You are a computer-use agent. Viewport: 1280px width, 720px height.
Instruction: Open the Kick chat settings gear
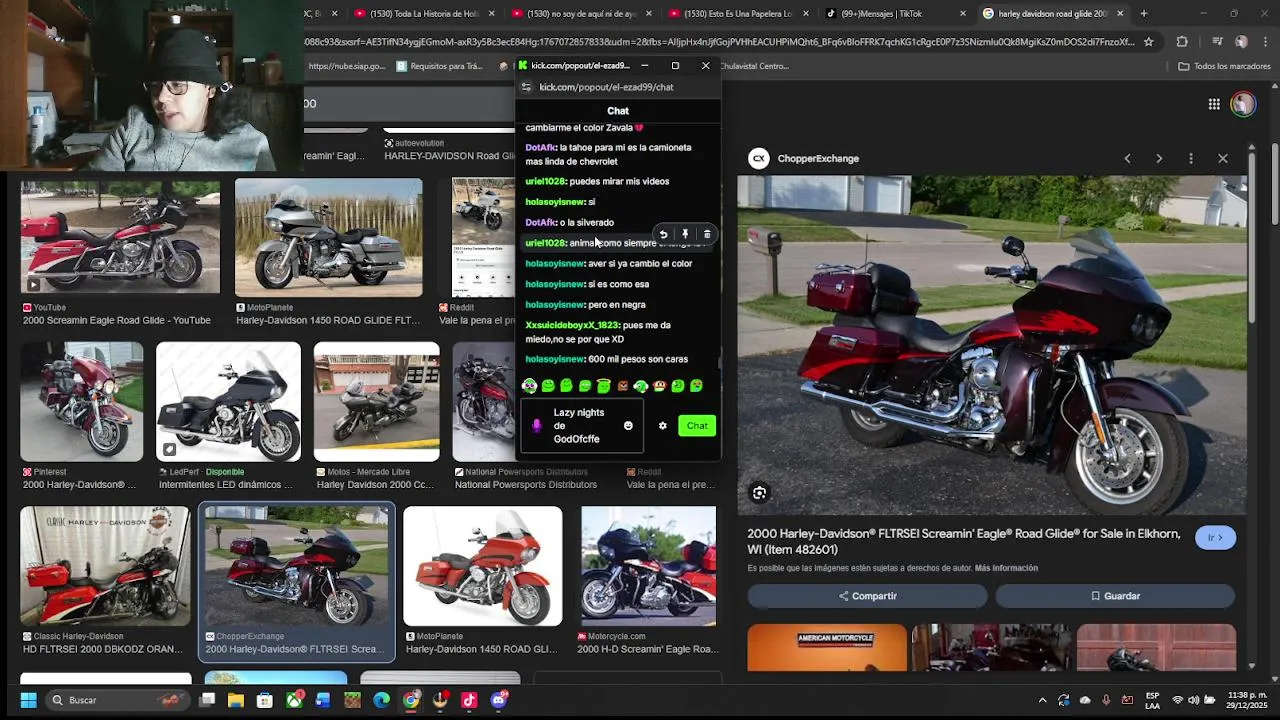[662, 426]
